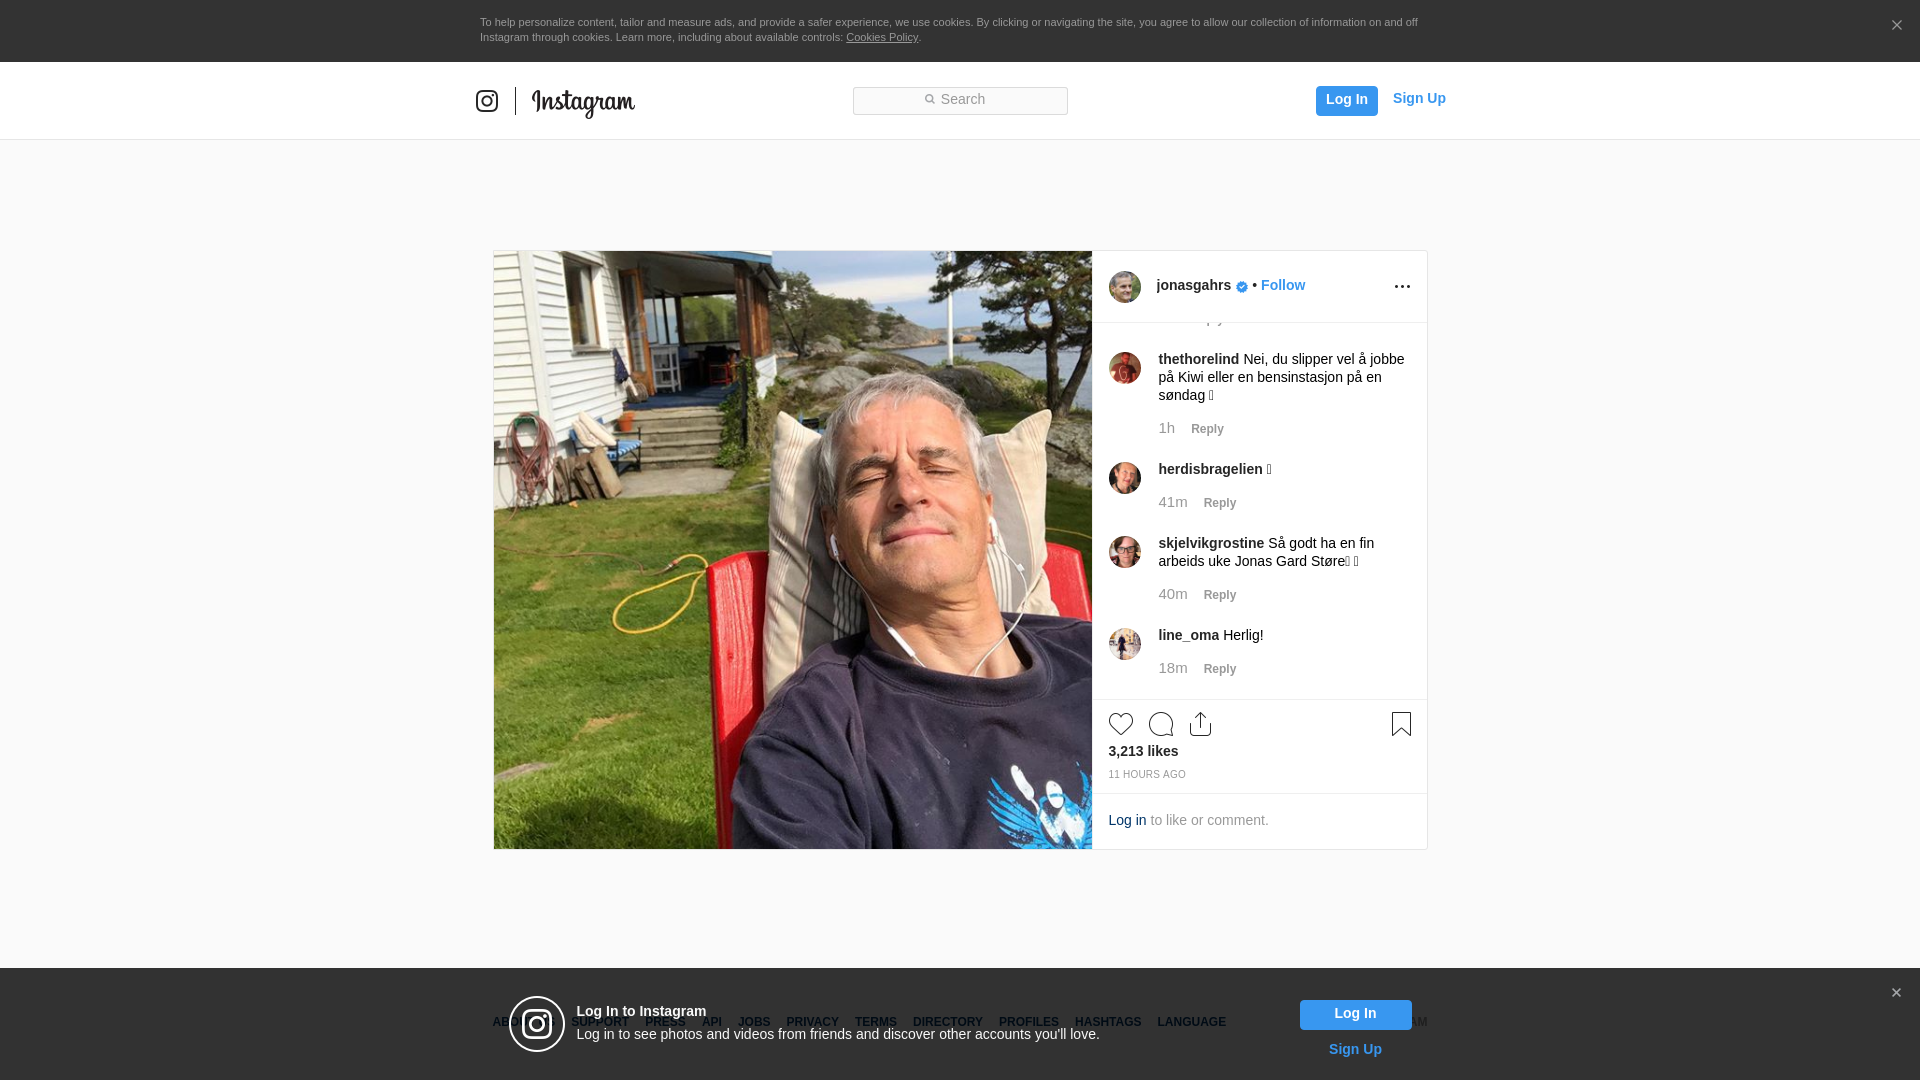Open jonasgahrs profile picture
Image resolution: width=1920 pixels, height=1080 pixels.
pyautogui.click(x=1125, y=287)
